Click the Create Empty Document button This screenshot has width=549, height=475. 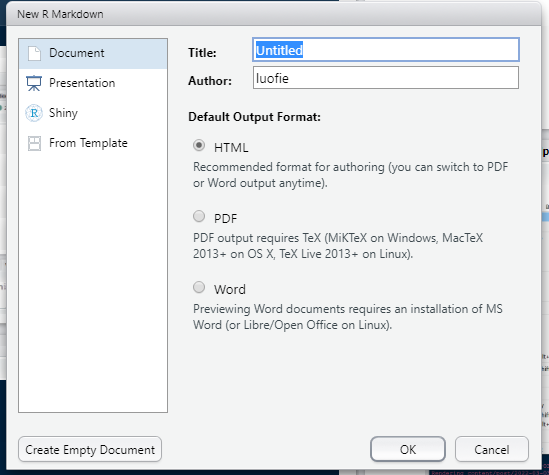click(x=90, y=449)
